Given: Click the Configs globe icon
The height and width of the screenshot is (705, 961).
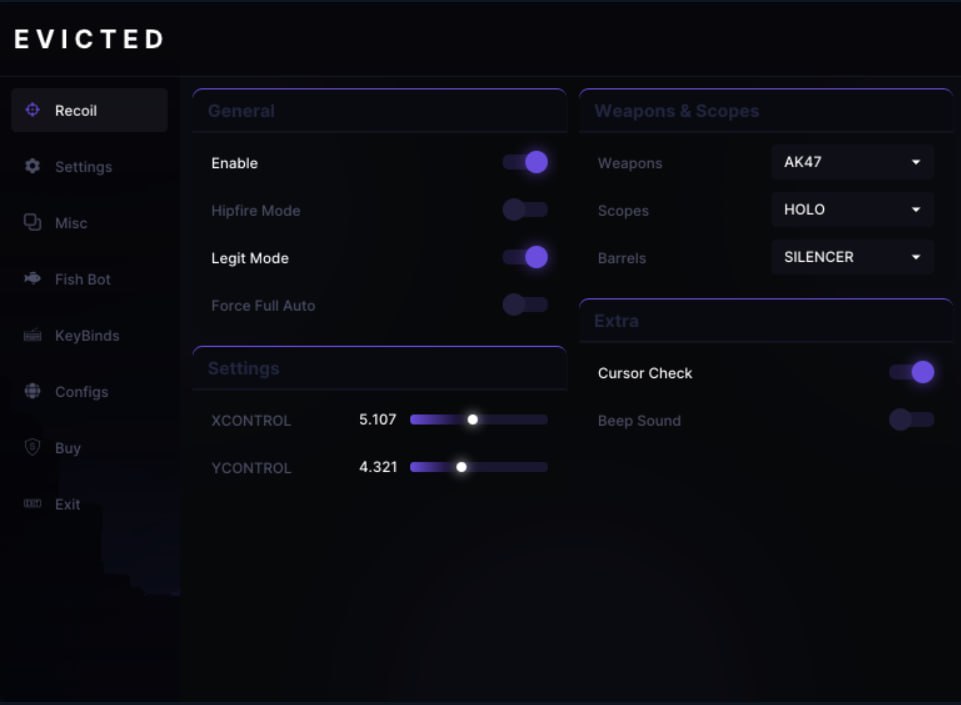Looking at the screenshot, I should [30, 391].
